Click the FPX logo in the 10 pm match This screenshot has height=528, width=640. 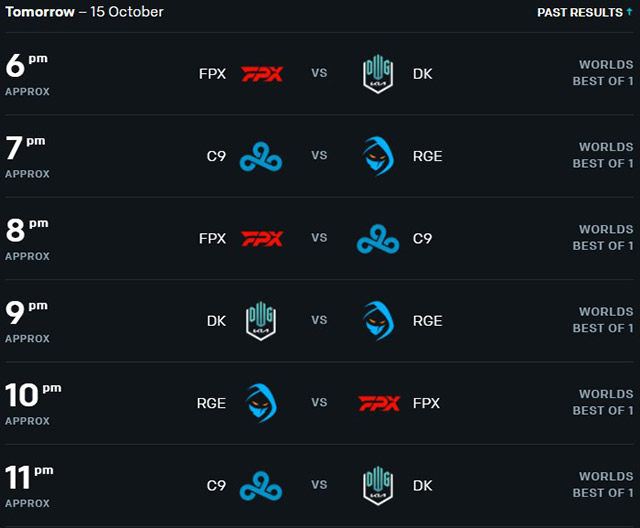click(379, 404)
